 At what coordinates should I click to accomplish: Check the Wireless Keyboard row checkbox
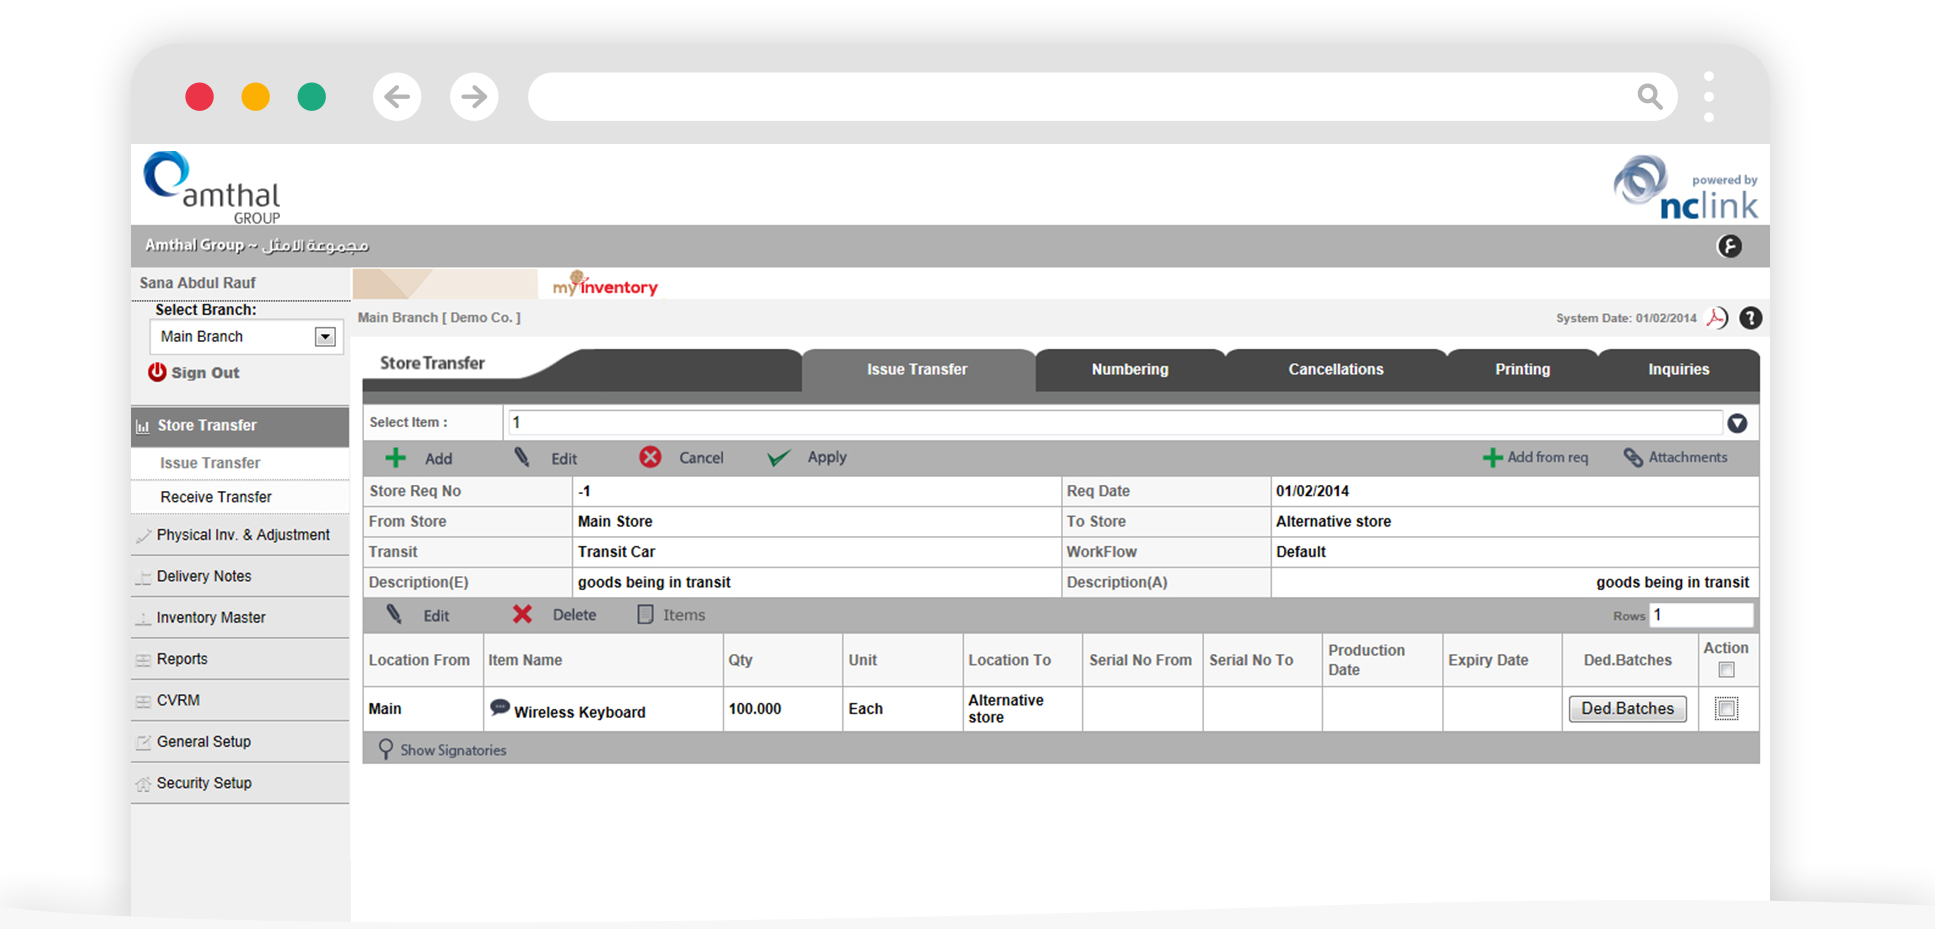coord(1726,709)
